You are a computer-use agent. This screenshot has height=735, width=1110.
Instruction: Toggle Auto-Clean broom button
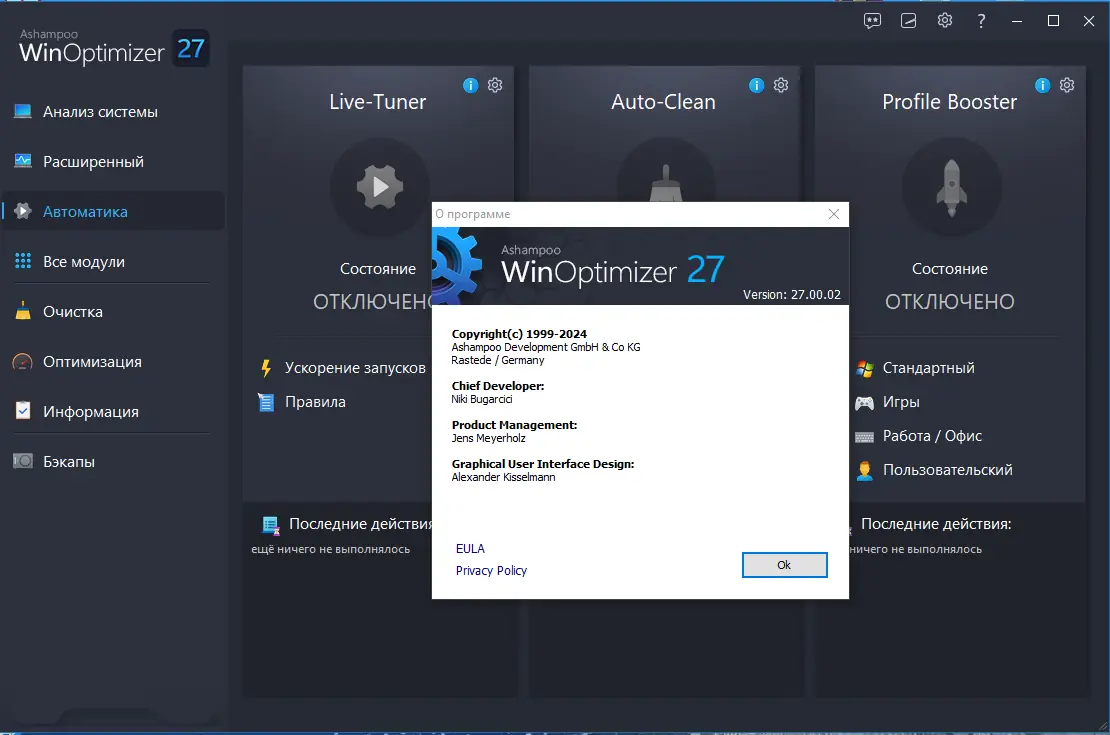[x=665, y=170]
